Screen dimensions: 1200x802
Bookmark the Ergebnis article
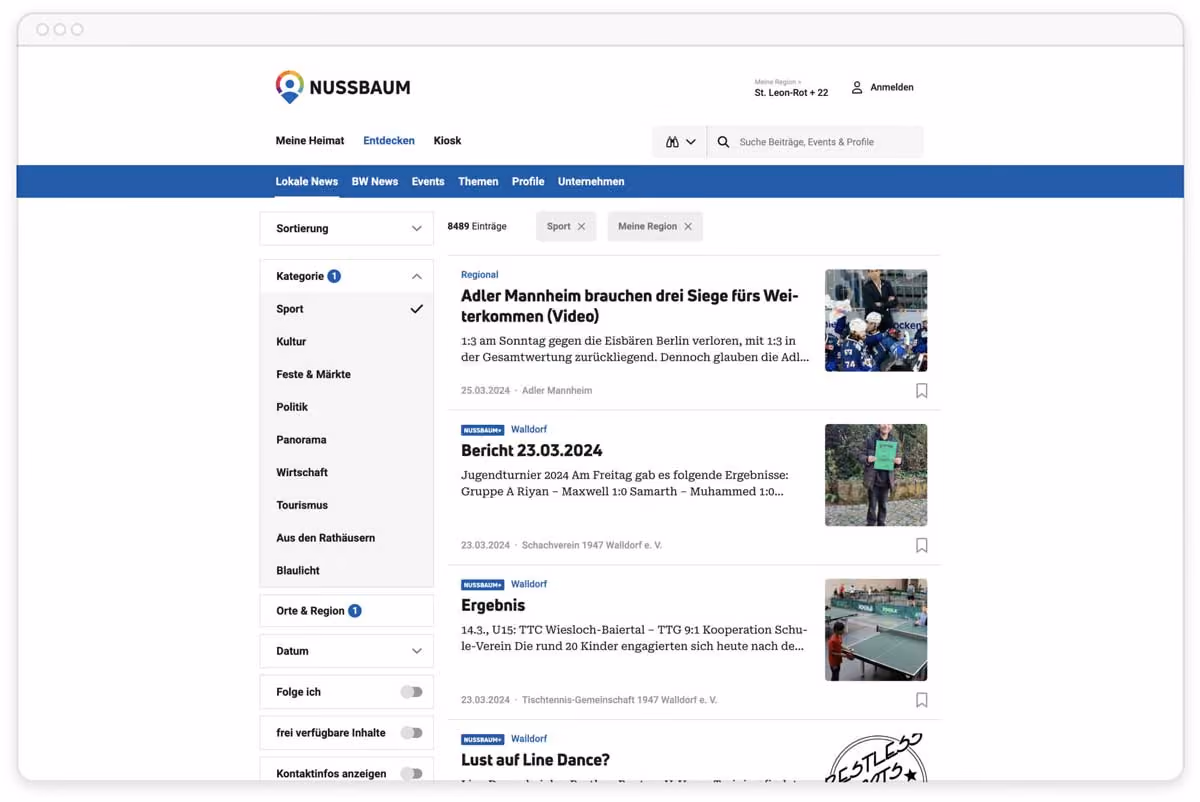click(x=922, y=701)
